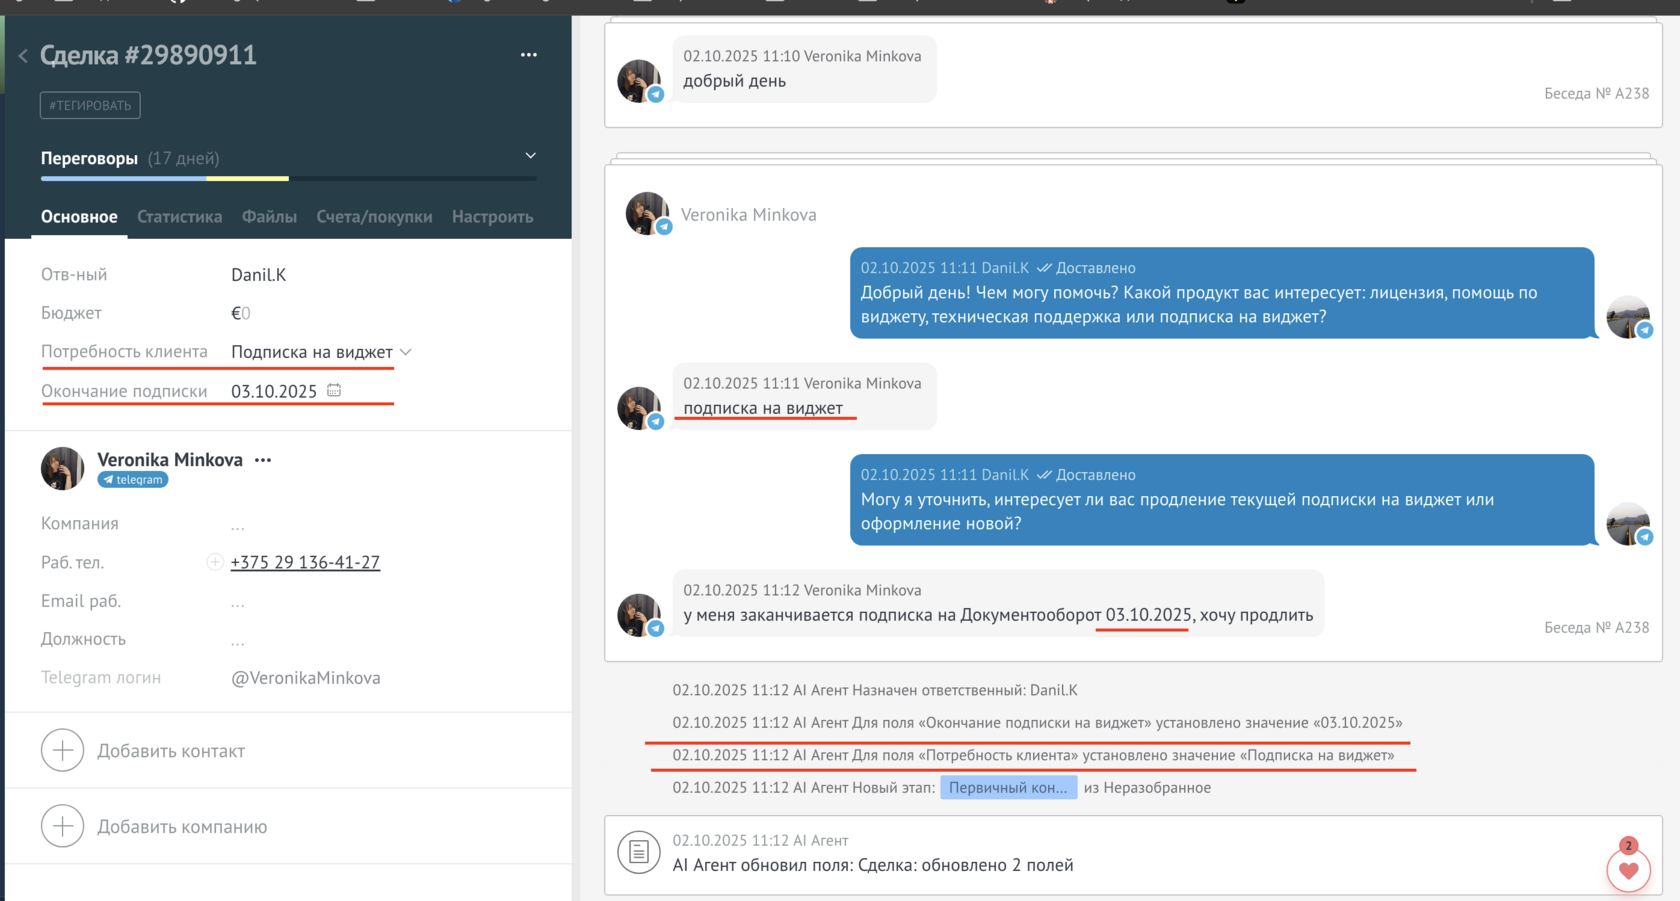The width and height of the screenshot is (1680, 901).
Task: Open the three-dot deal options menu
Action: [529, 55]
